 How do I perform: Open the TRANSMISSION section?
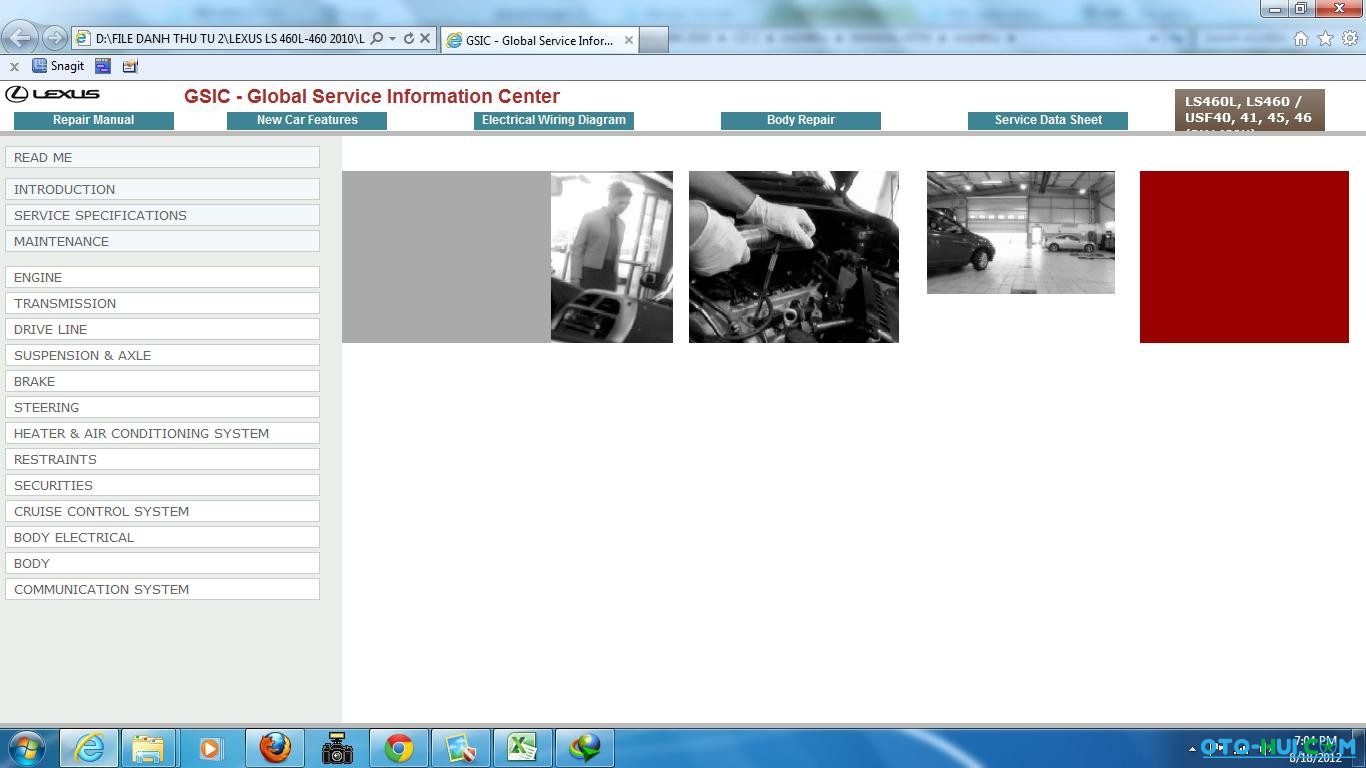[162, 303]
